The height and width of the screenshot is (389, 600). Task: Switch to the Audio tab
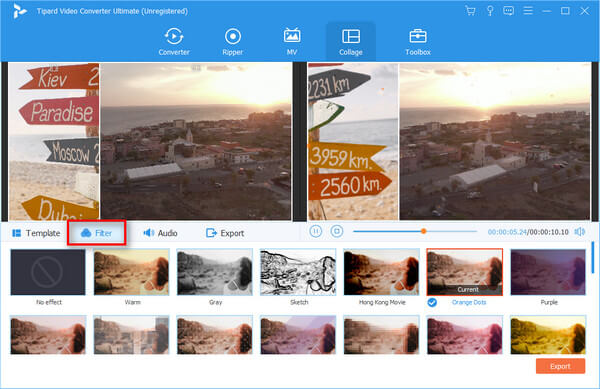(x=160, y=233)
